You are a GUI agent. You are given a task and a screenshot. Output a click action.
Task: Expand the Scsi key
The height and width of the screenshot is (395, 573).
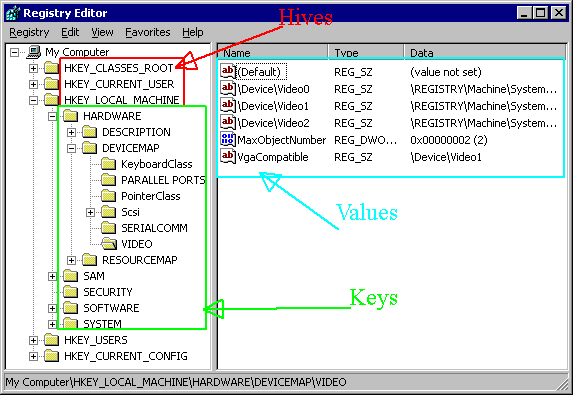(90, 212)
